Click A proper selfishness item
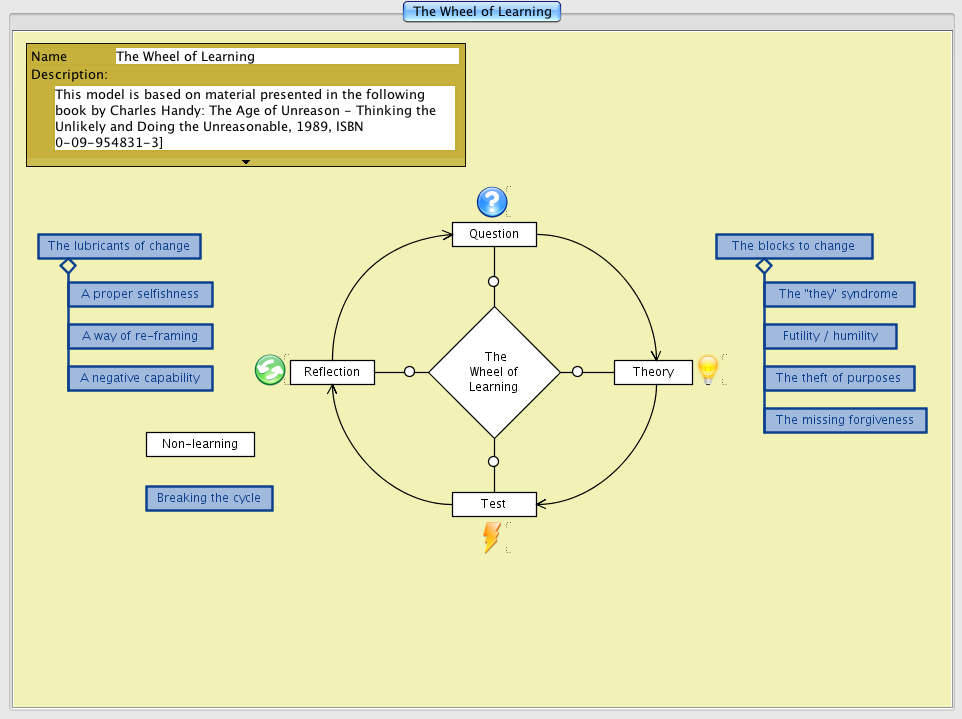 coord(140,294)
